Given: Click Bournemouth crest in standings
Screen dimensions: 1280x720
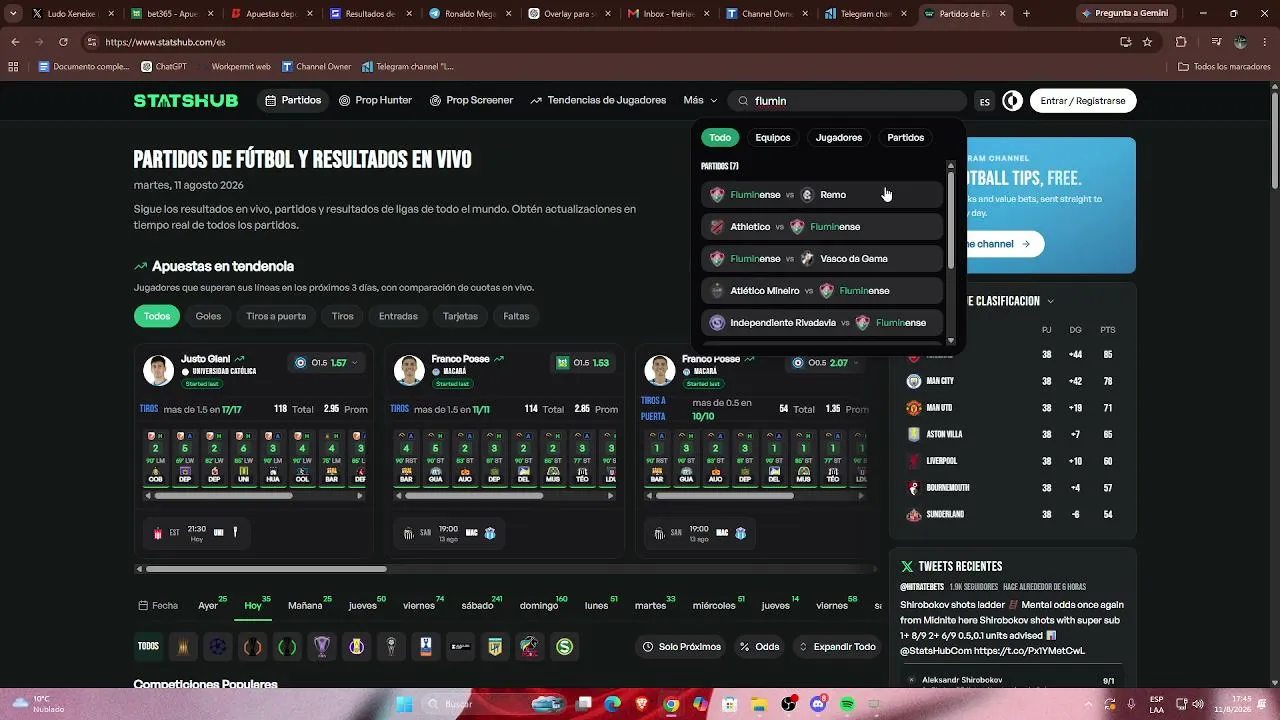Looking at the screenshot, I should [x=913, y=488].
